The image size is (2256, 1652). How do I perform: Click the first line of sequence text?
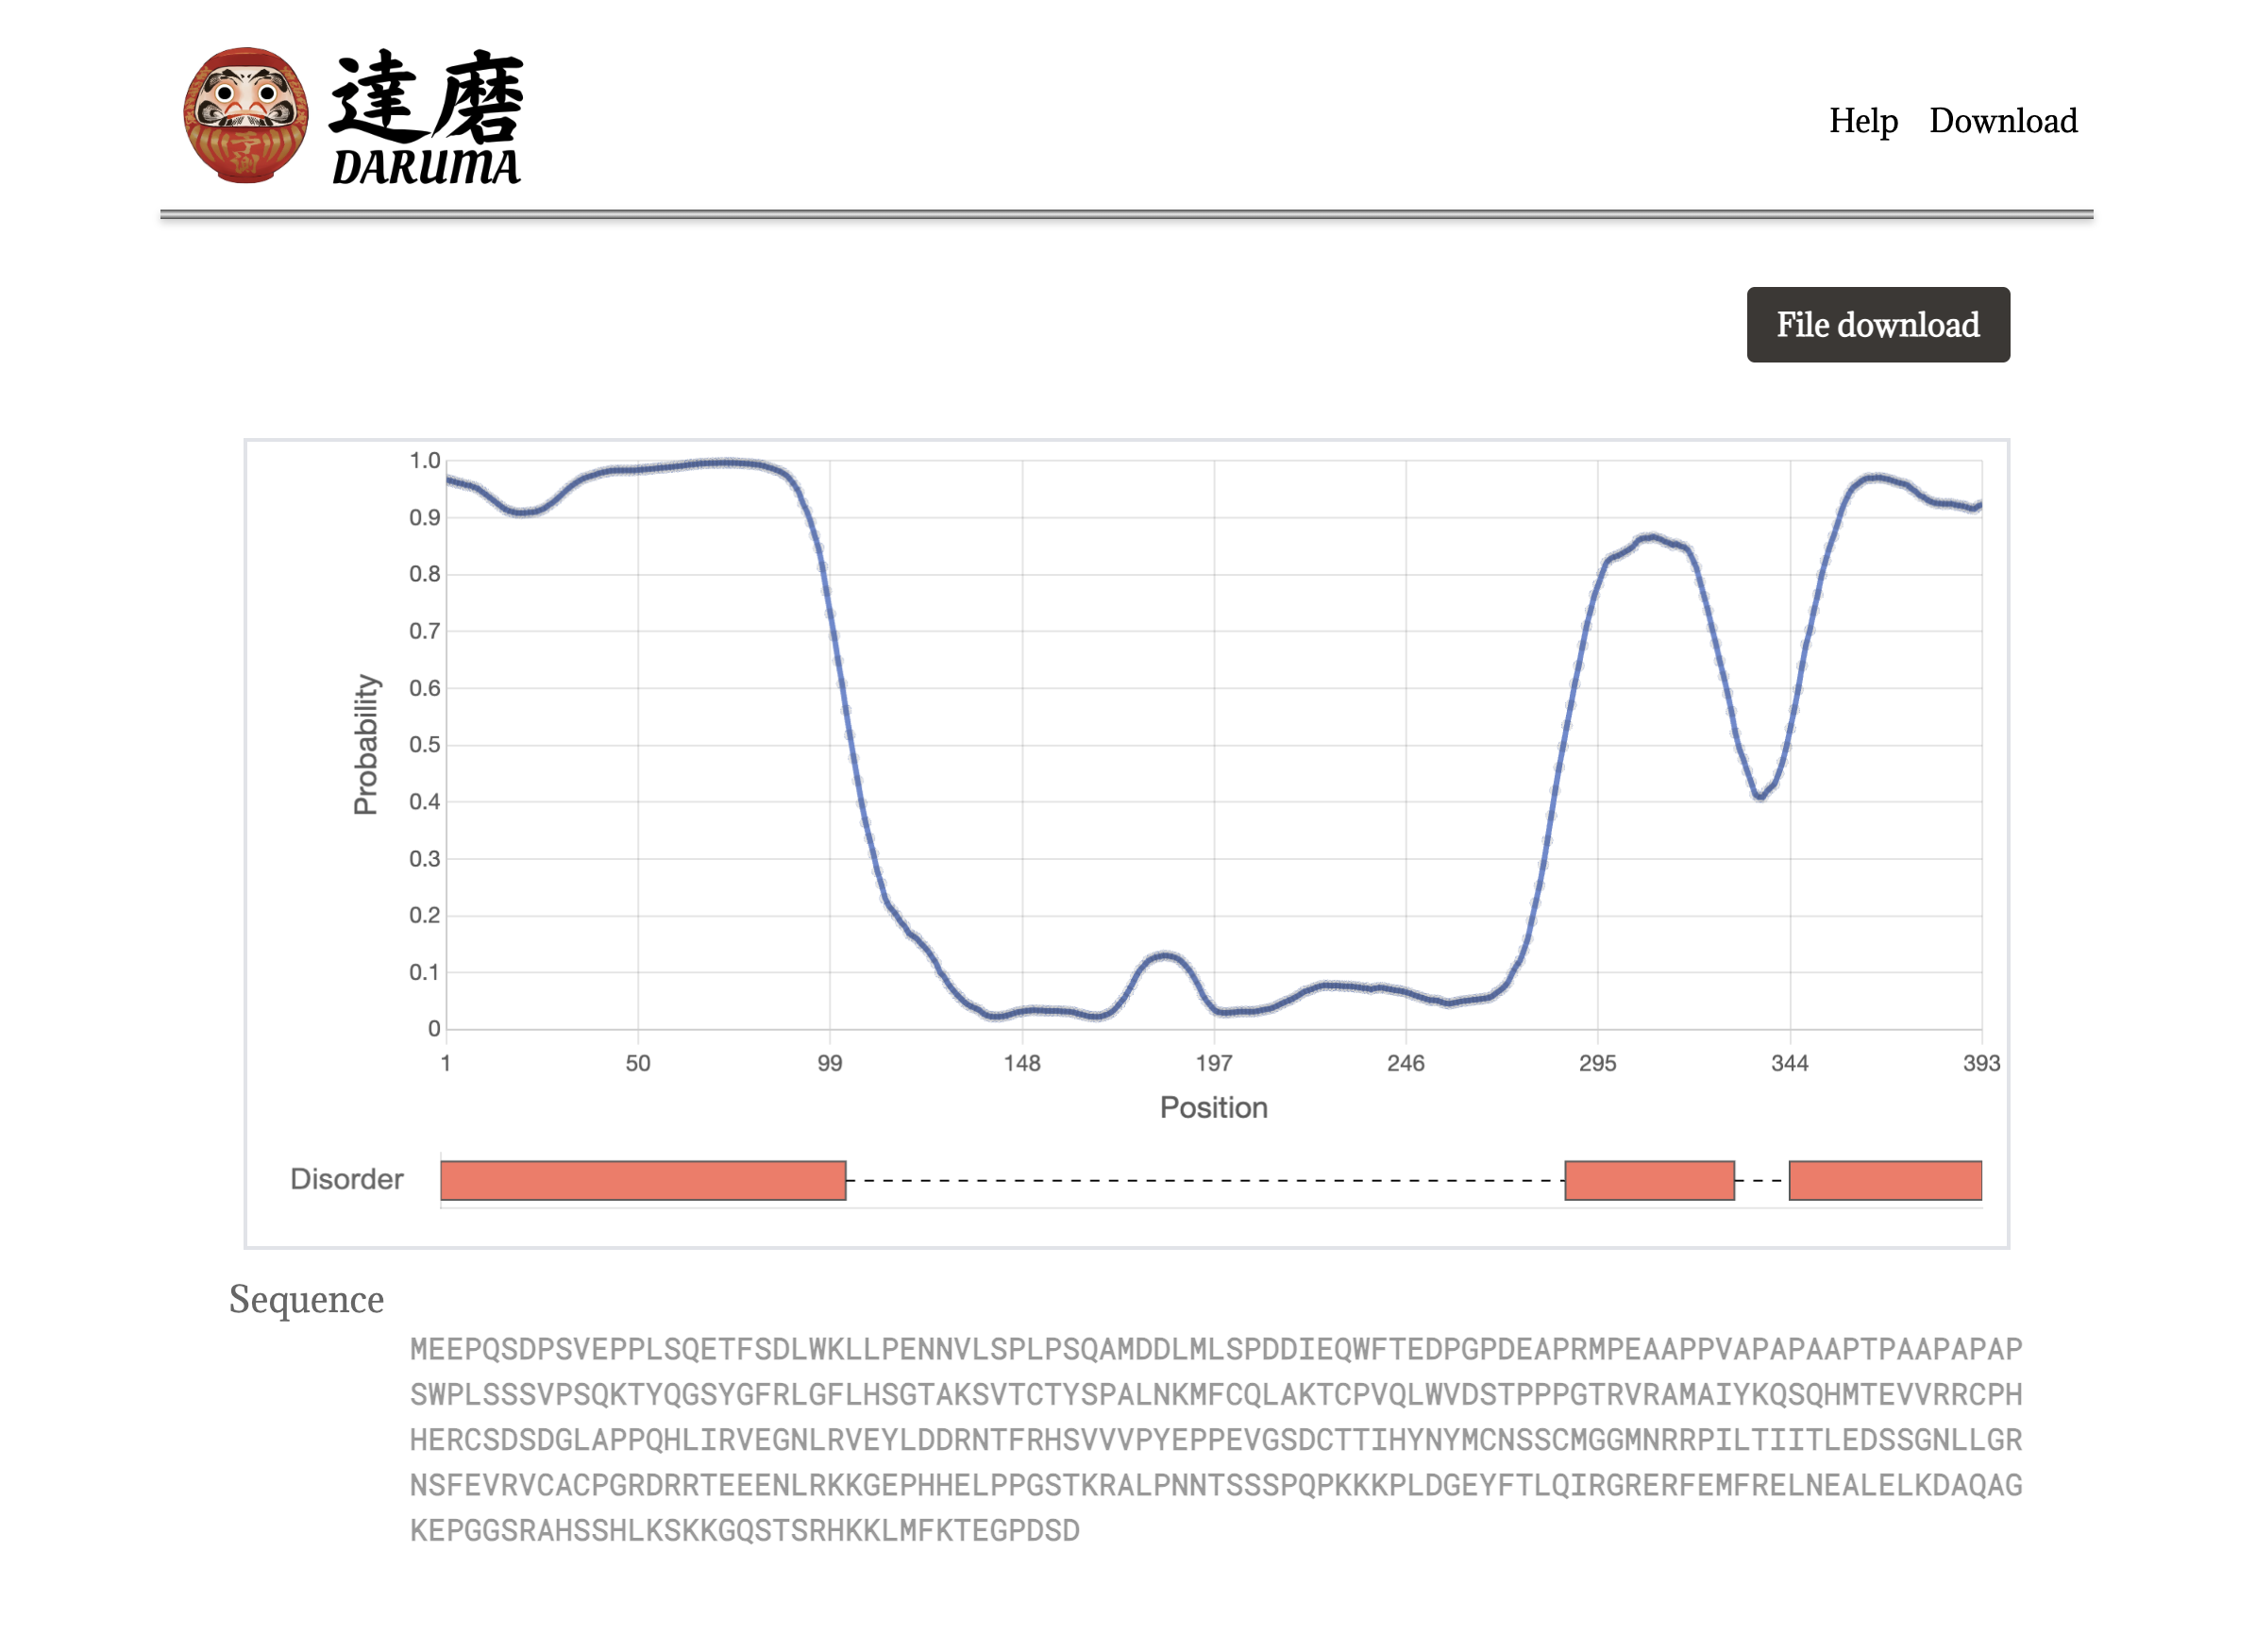[1215, 1349]
